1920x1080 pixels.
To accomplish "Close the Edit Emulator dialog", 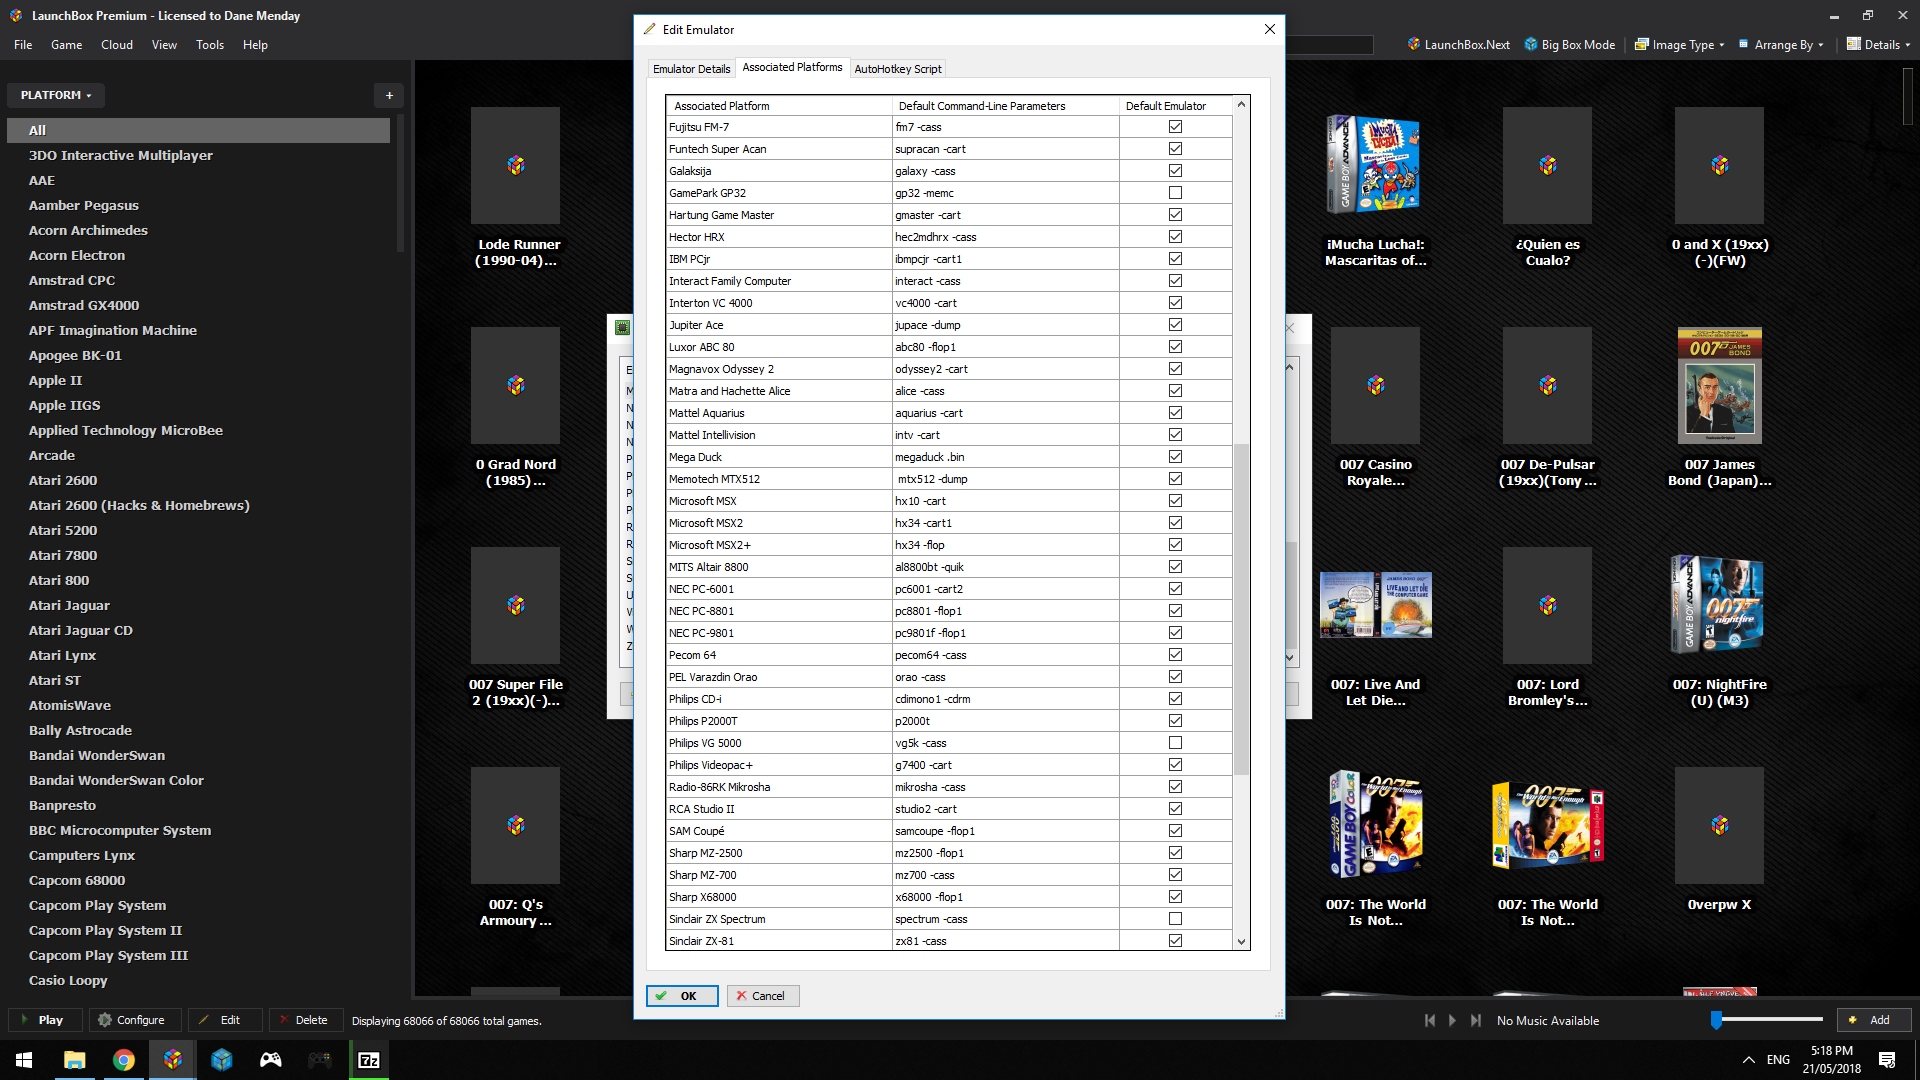I will tap(1269, 29).
